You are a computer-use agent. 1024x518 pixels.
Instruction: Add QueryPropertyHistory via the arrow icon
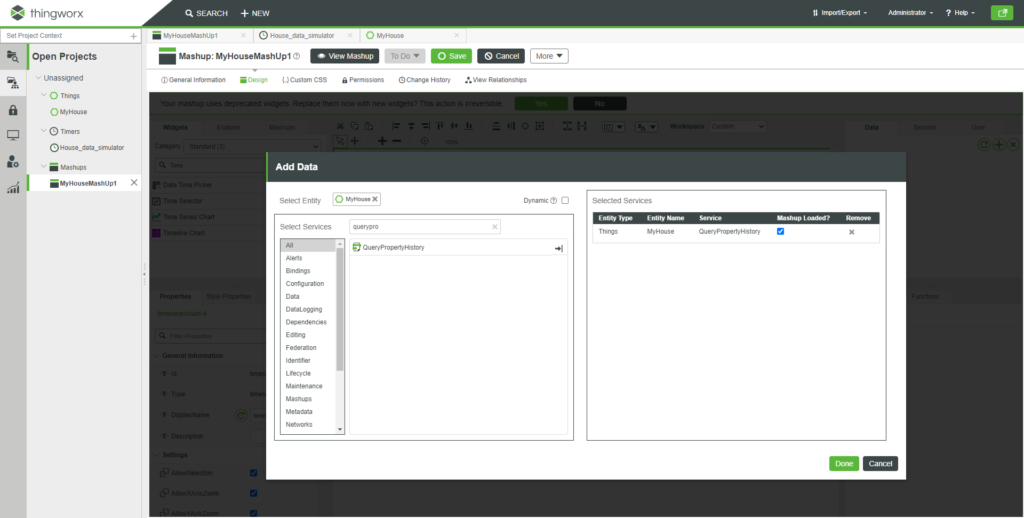[x=559, y=248]
